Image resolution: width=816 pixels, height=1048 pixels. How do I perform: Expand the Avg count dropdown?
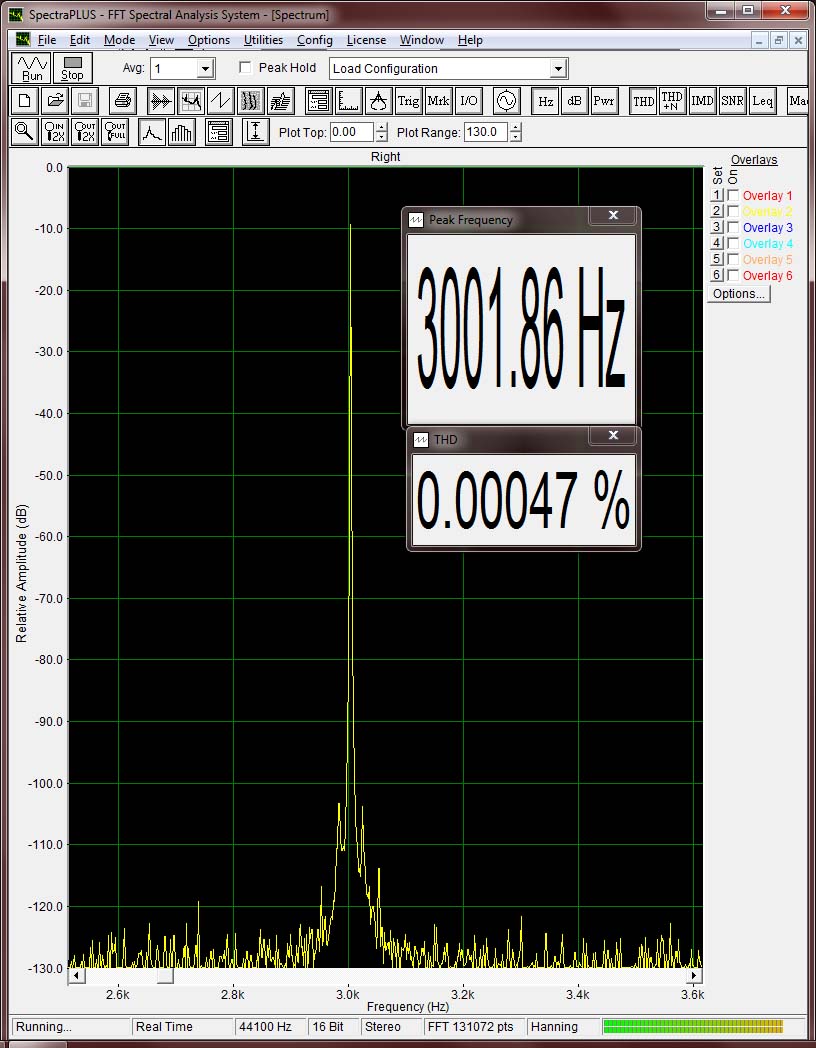205,69
